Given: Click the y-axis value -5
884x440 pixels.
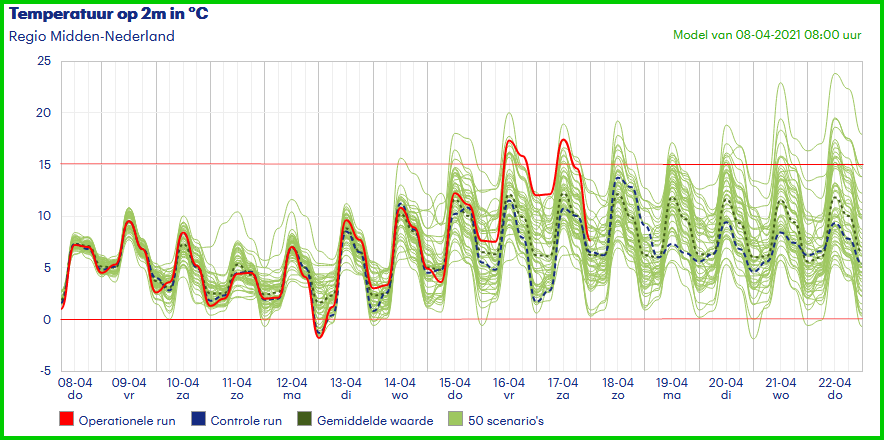Looking at the screenshot, I should click(46, 371).
